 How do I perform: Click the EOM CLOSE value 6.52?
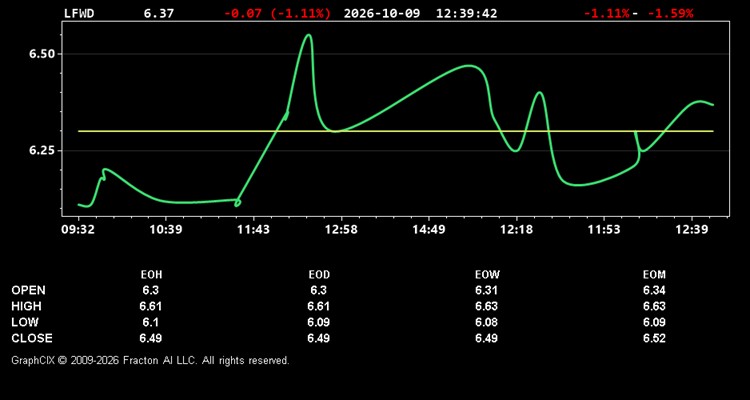click(x=654, y=338)
